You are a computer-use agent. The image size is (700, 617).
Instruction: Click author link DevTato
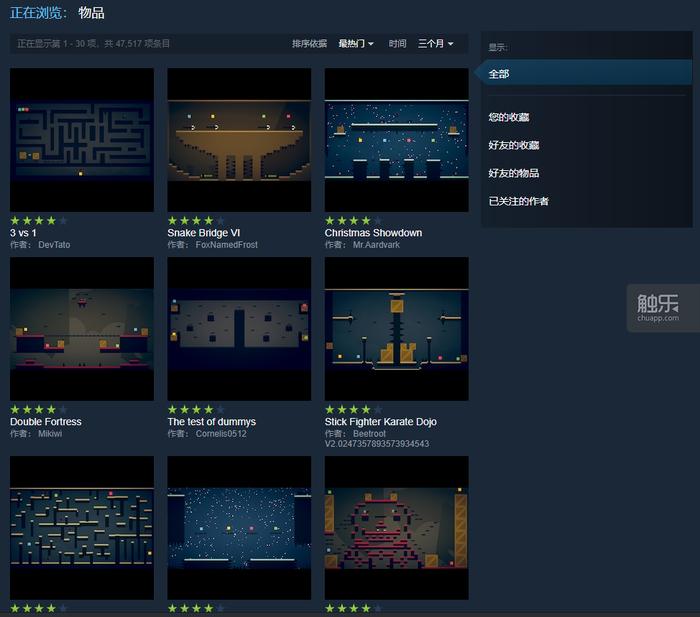(54, 245)
